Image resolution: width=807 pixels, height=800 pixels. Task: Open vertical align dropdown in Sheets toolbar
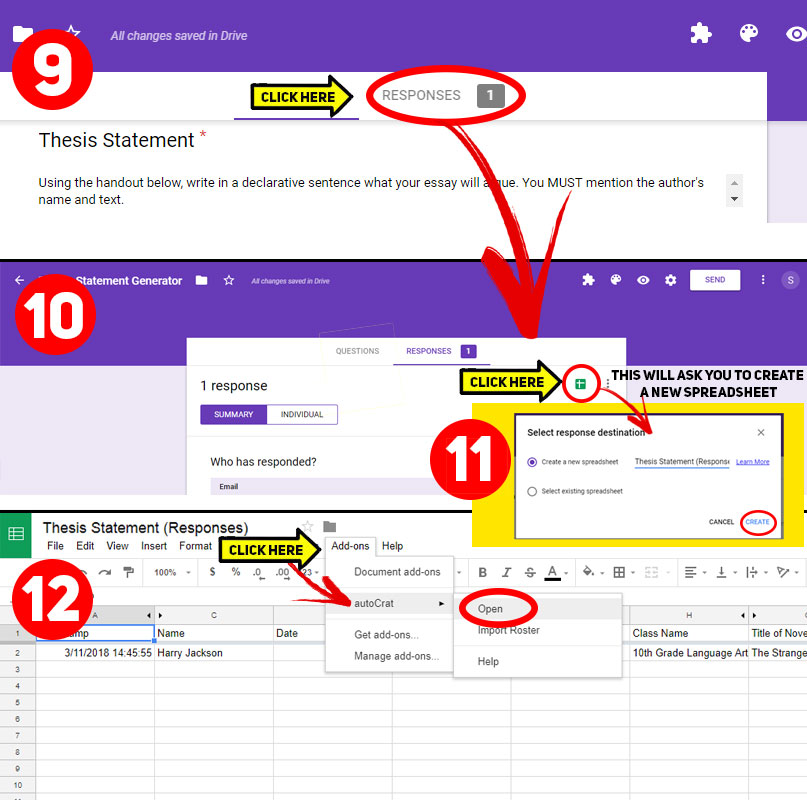point(726,572)
